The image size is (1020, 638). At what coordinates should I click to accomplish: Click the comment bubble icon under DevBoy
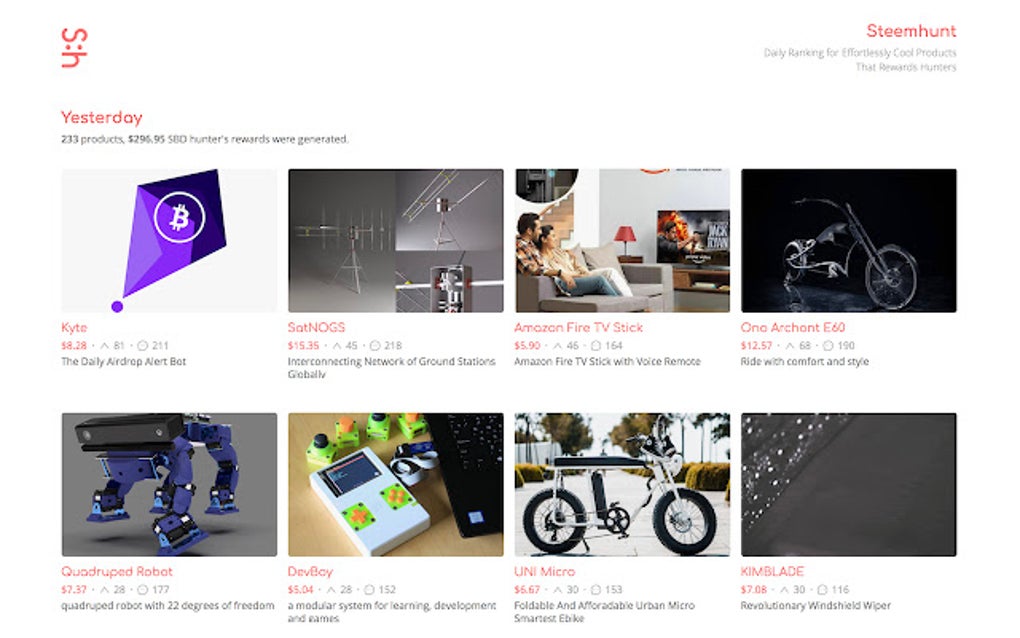pyautogui.click(x=369, y=589)
